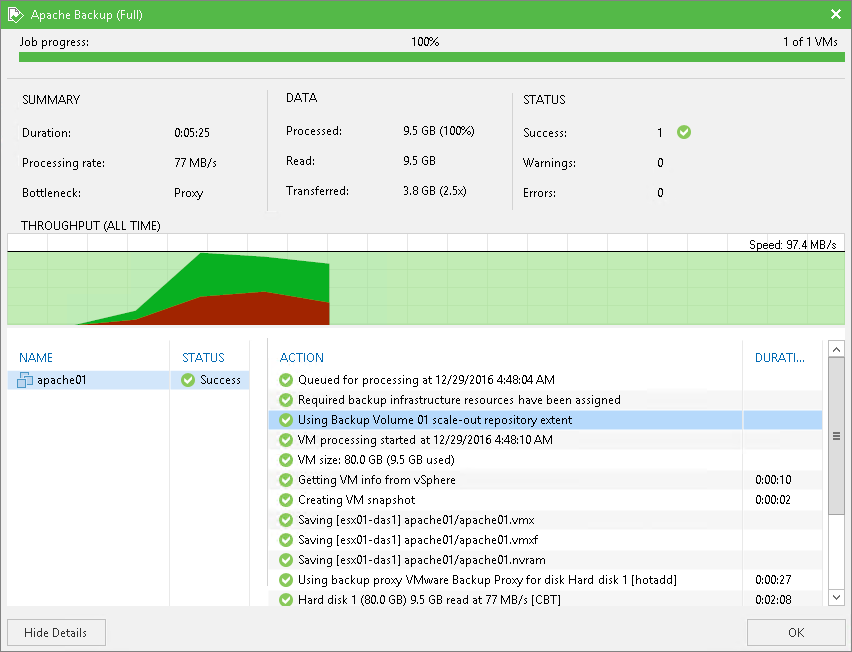
Task: Click the action log scroll down arrow
Action: click(x=836, y=597)
